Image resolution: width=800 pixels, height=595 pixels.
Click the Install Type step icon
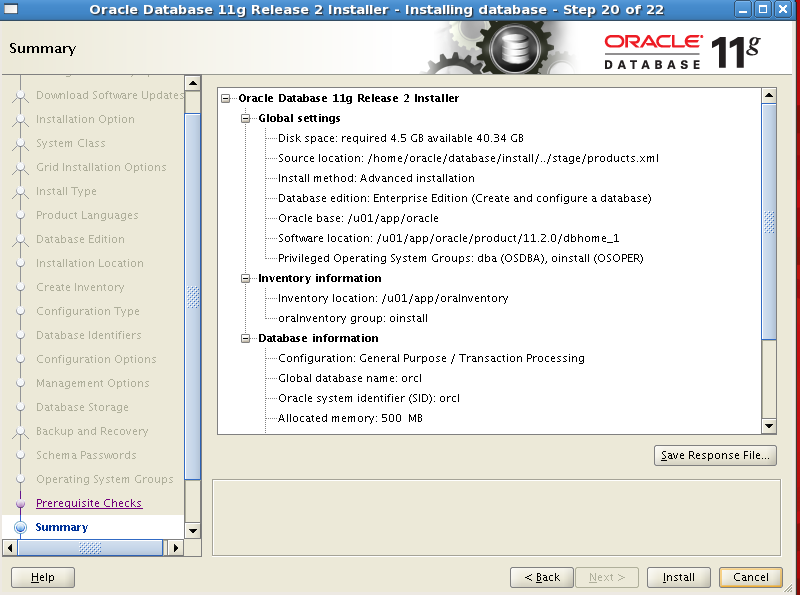20,191
